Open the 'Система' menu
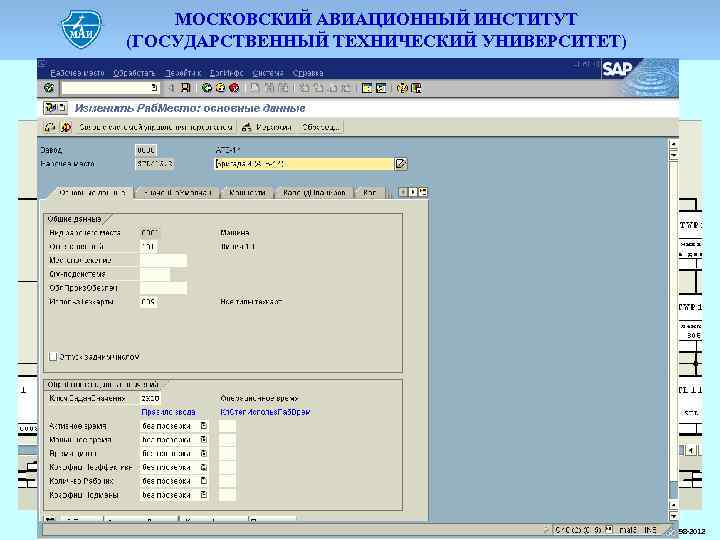The height and width of the screenshot is (540, 720). click(268, 73)
